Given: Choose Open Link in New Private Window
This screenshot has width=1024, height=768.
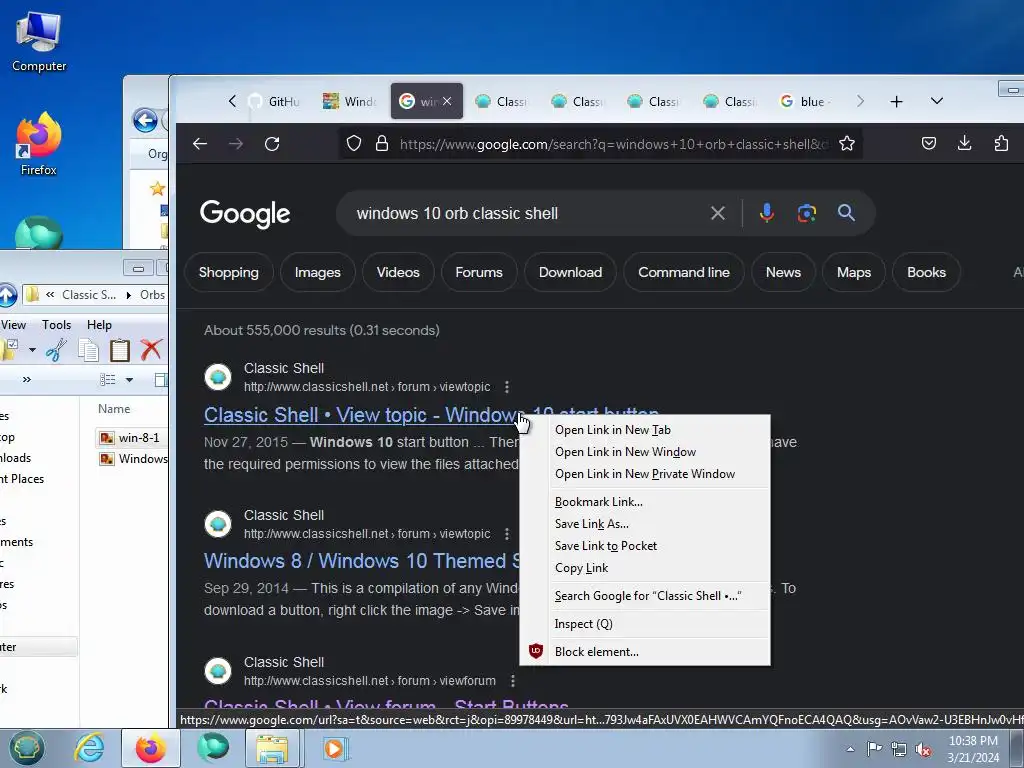Looking at the screenshot, I should click(645, 474).
